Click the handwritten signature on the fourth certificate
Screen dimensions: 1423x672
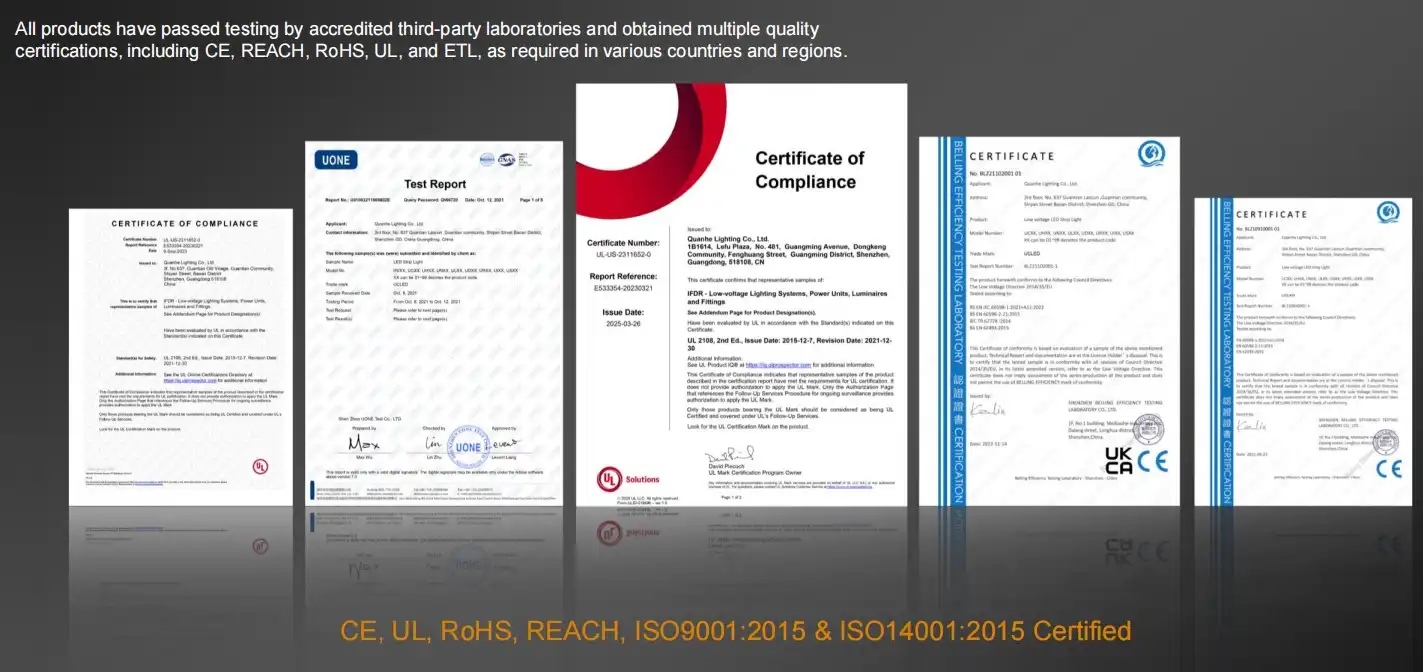[988, 407]
